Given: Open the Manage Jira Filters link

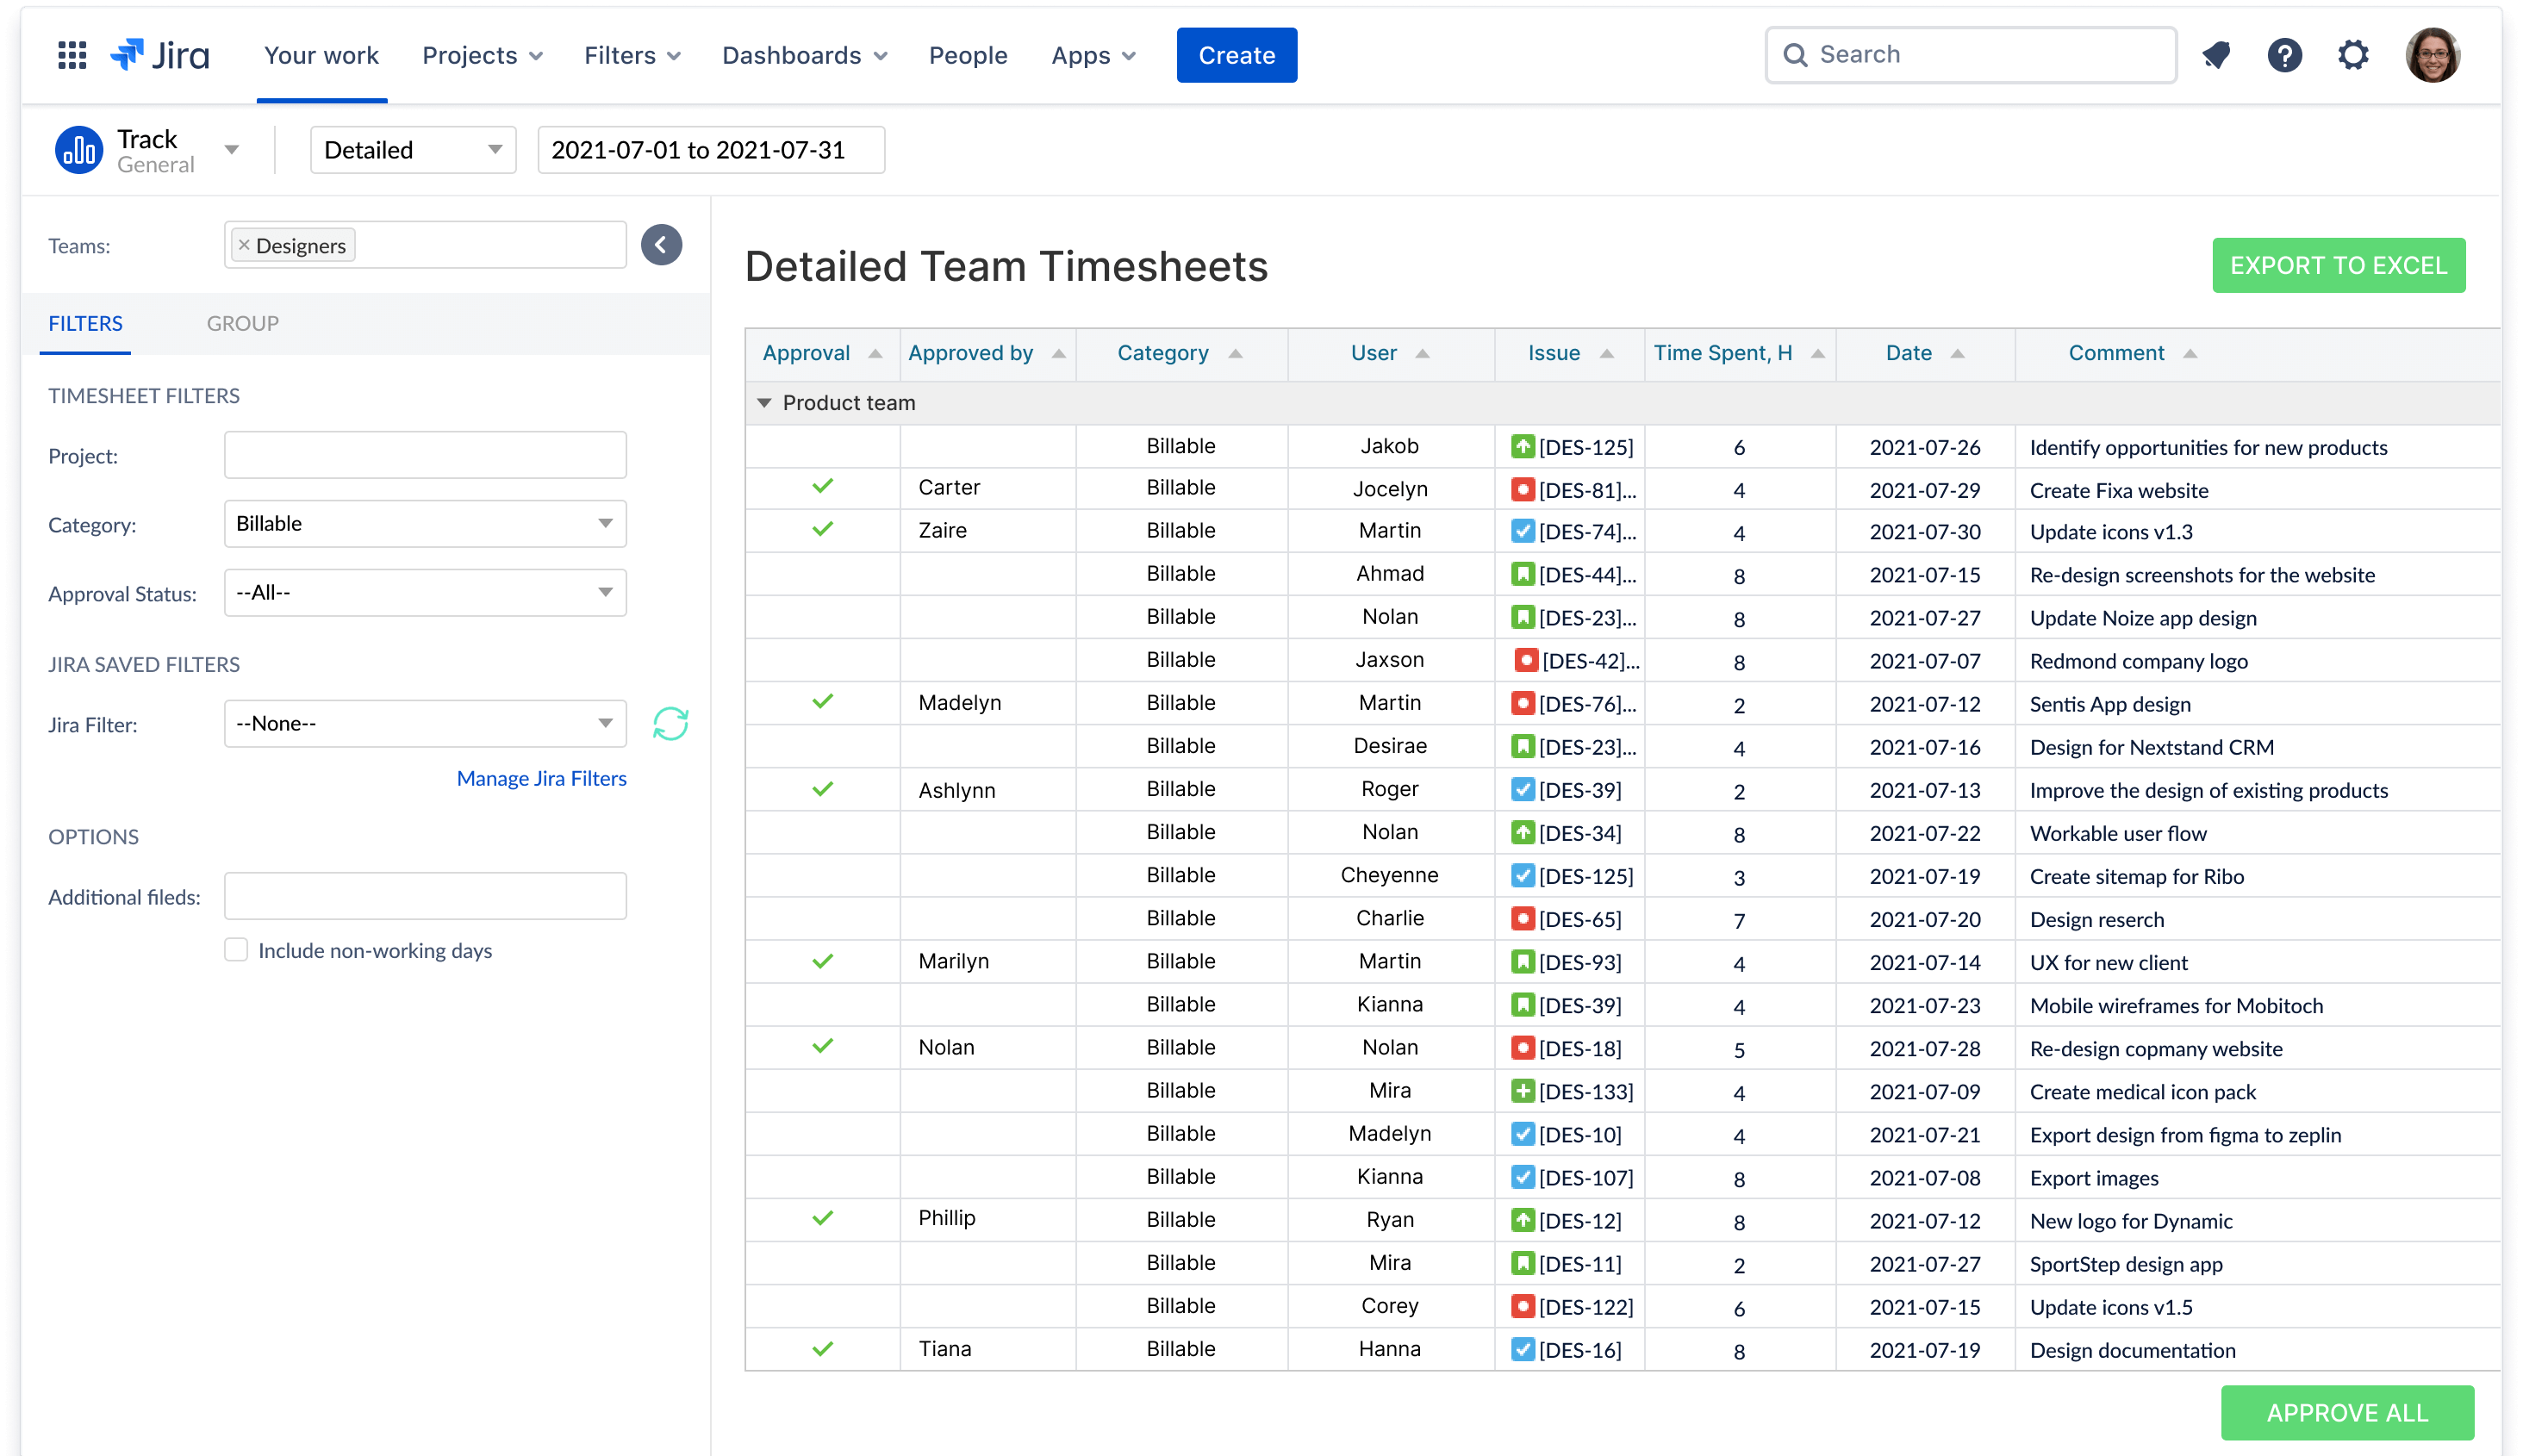Looking at the screenshot, I should (x=541, y=778).
